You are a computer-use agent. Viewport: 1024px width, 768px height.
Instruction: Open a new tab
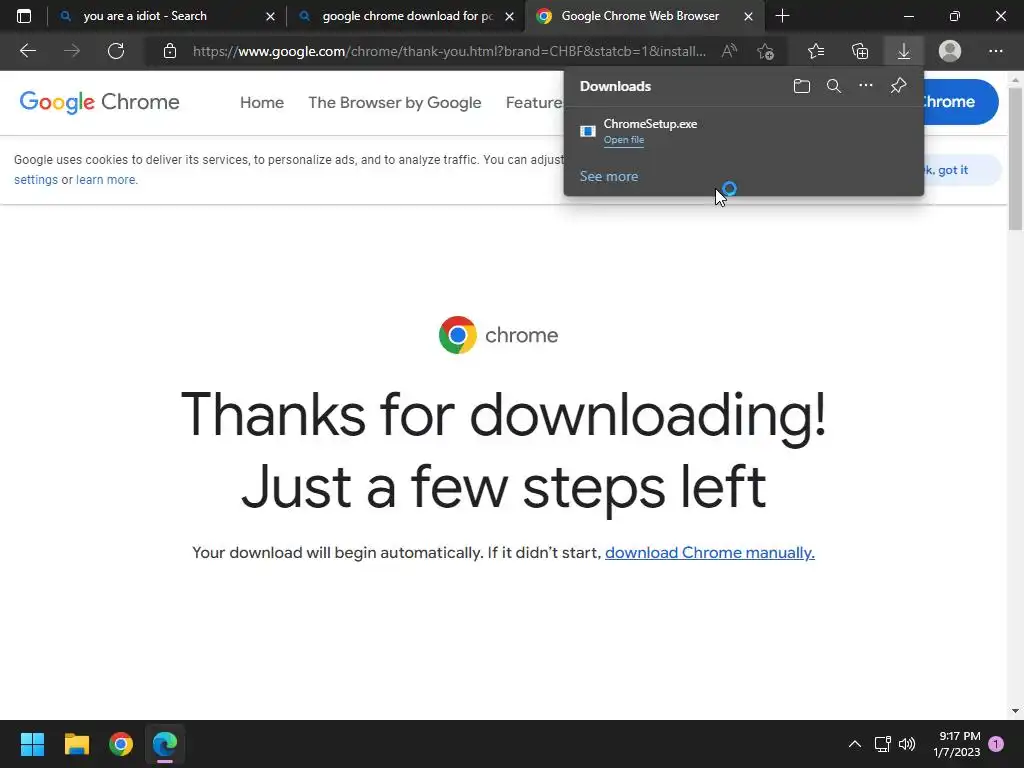782,16
